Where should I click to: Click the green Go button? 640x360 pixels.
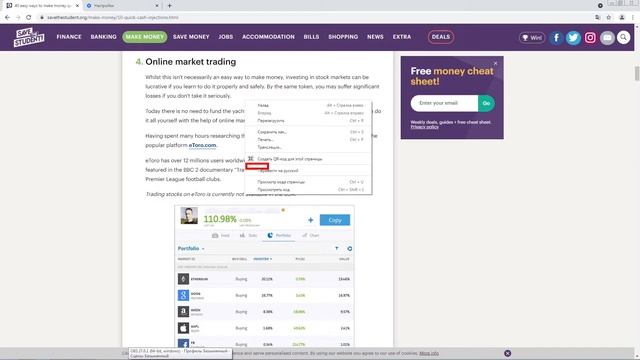pyautogui.click(x=486, y=103)
